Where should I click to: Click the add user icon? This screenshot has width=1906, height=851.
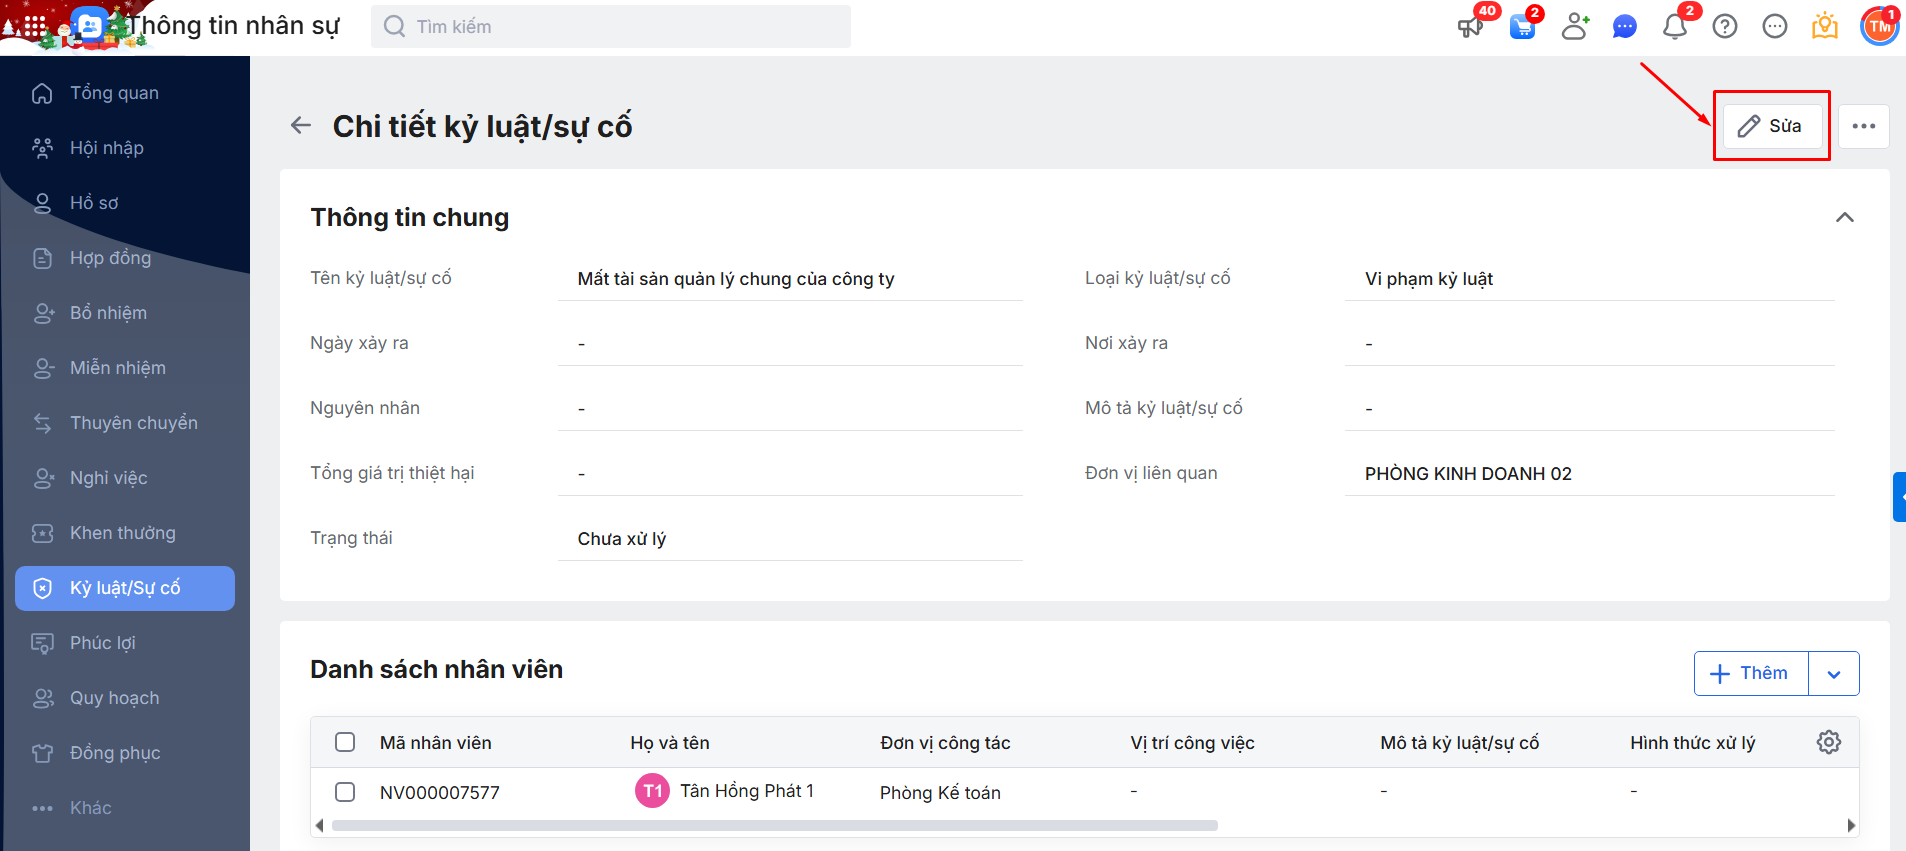(x=1575, y=27)
